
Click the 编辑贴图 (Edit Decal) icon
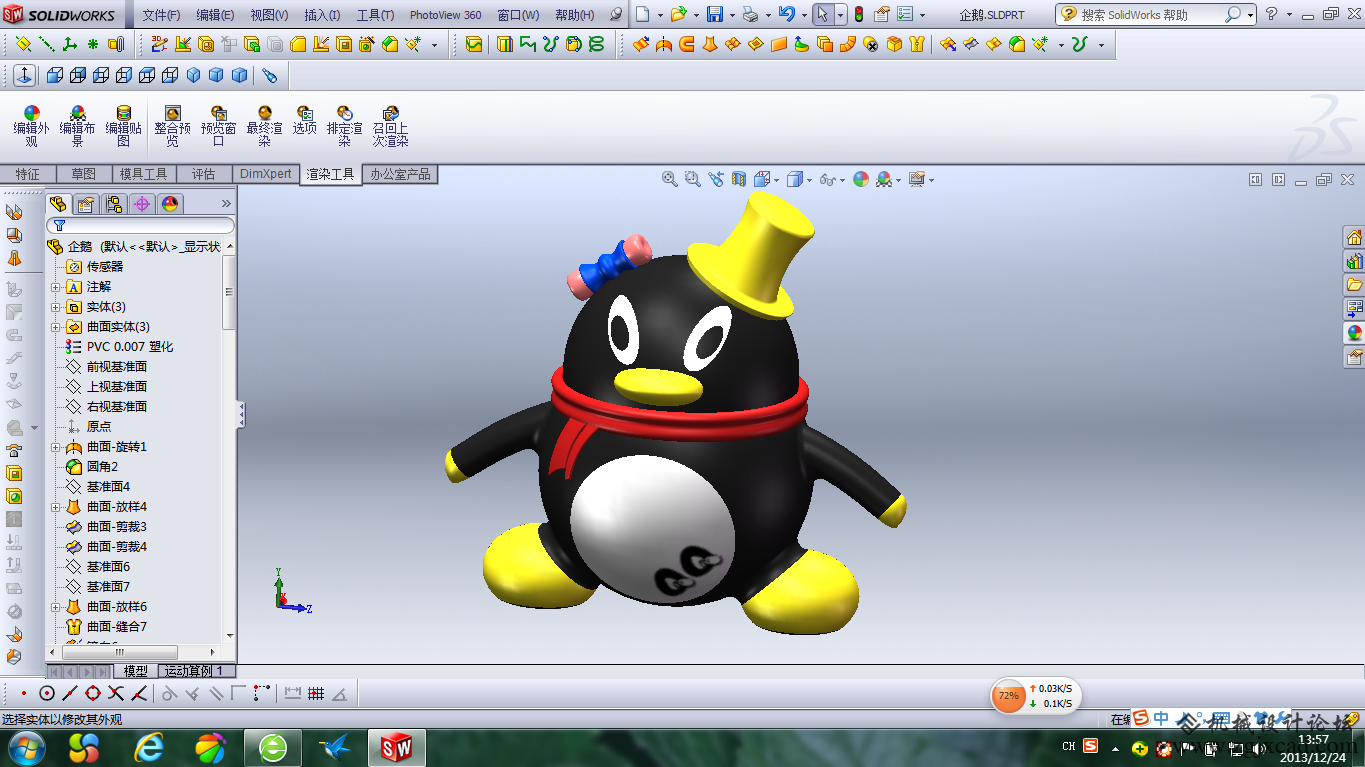click(x=123, y=113)
